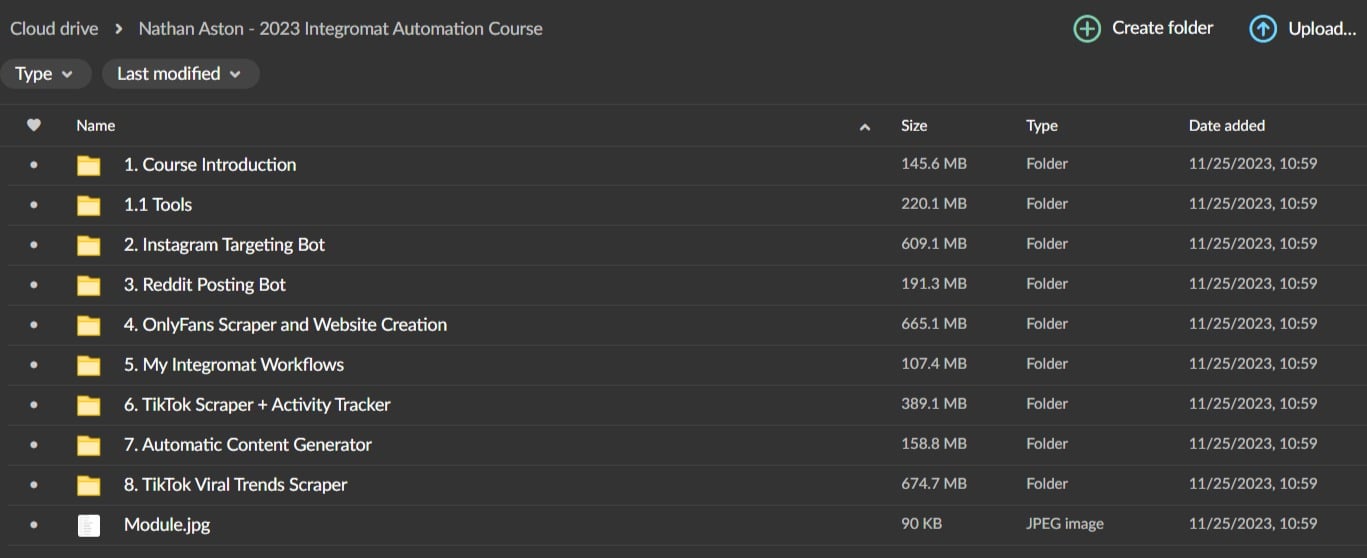Go to Cloud drive breadcrumb link
Screen dimensions: 1367x558
tap(54, 29)
